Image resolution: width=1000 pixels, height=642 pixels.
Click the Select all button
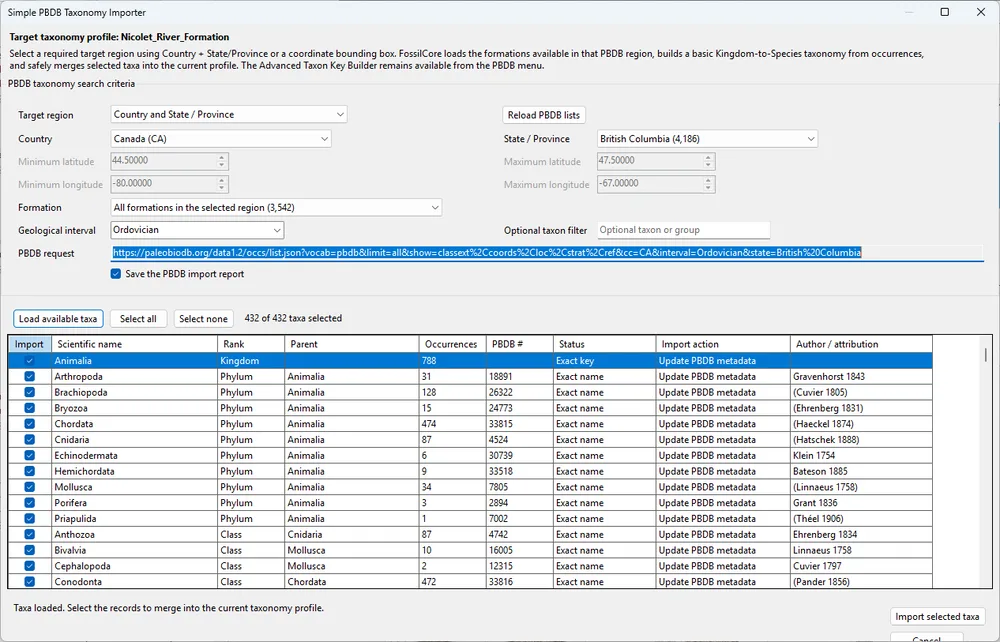[x=138, y=319]
